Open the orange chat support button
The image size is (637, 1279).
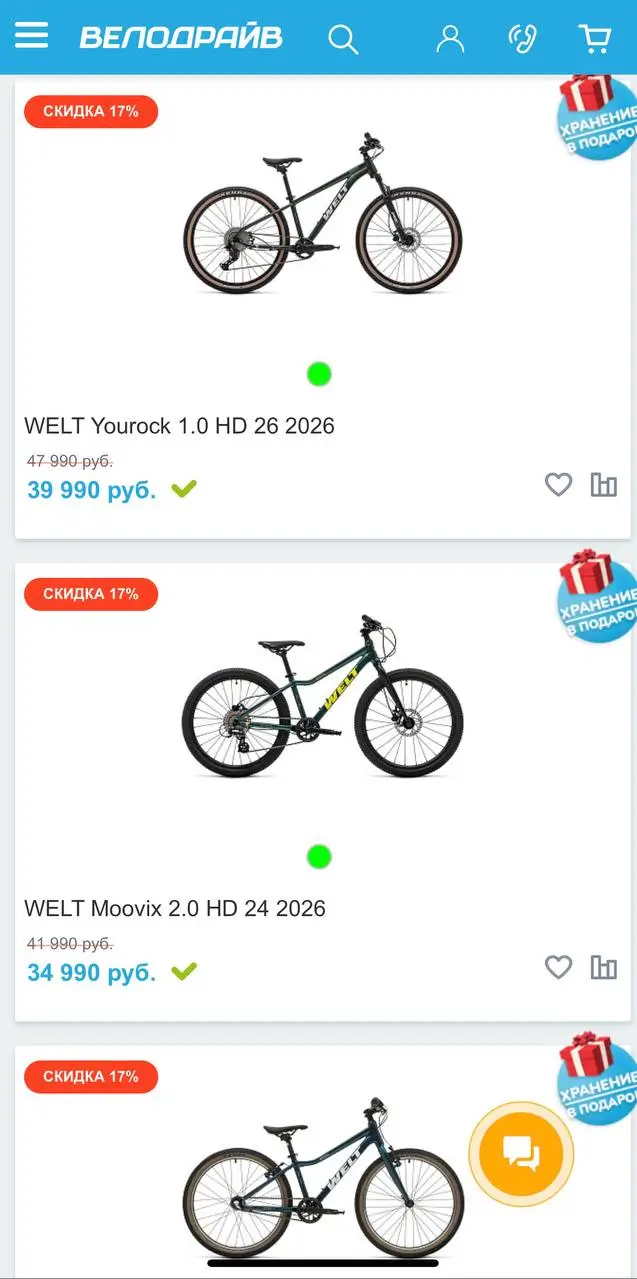tap(521, 1154)
